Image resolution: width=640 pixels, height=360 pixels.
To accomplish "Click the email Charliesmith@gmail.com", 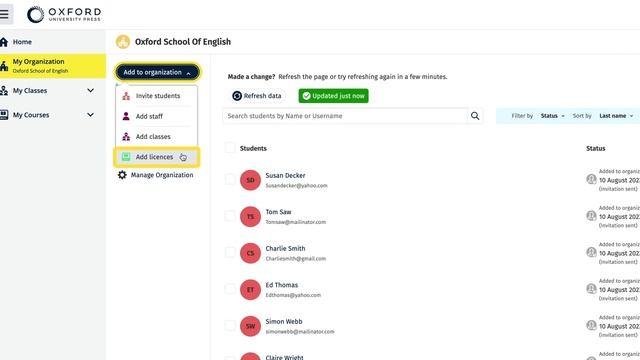I will tap(296, 259).
